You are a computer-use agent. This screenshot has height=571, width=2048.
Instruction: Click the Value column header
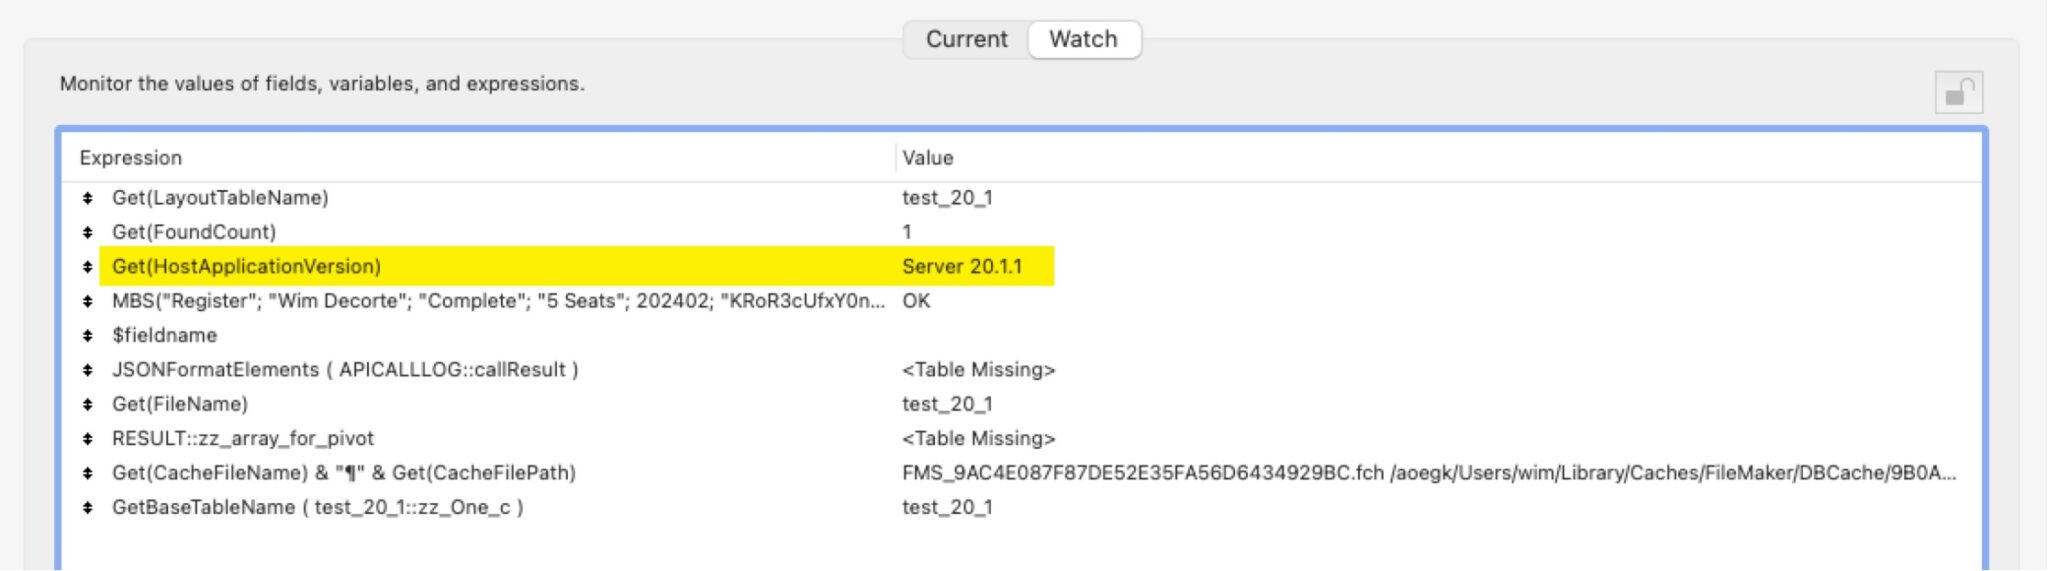(x=927, y=158)
